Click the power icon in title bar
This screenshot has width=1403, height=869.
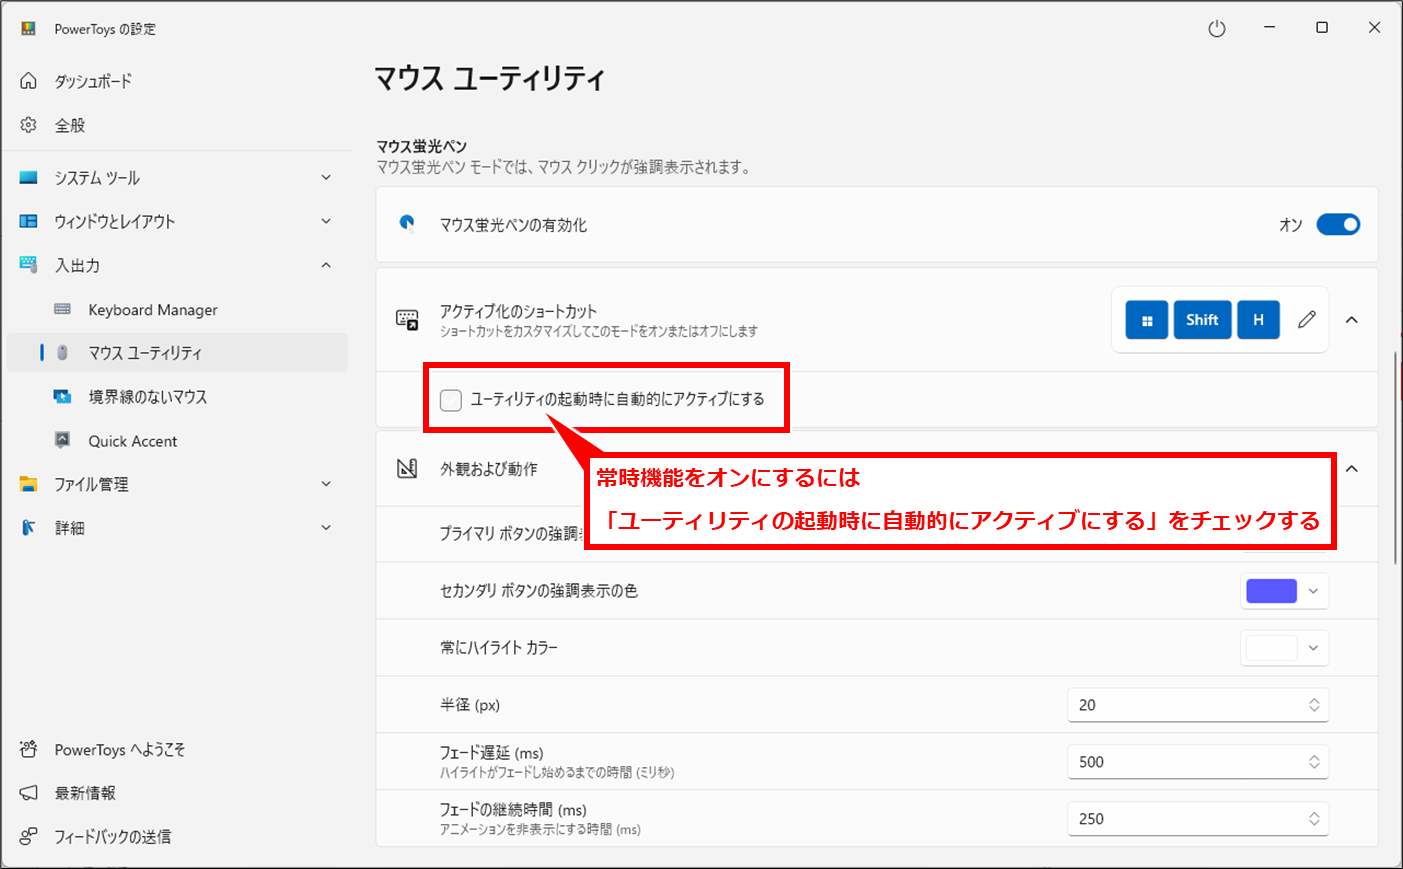click(1217, 29)
